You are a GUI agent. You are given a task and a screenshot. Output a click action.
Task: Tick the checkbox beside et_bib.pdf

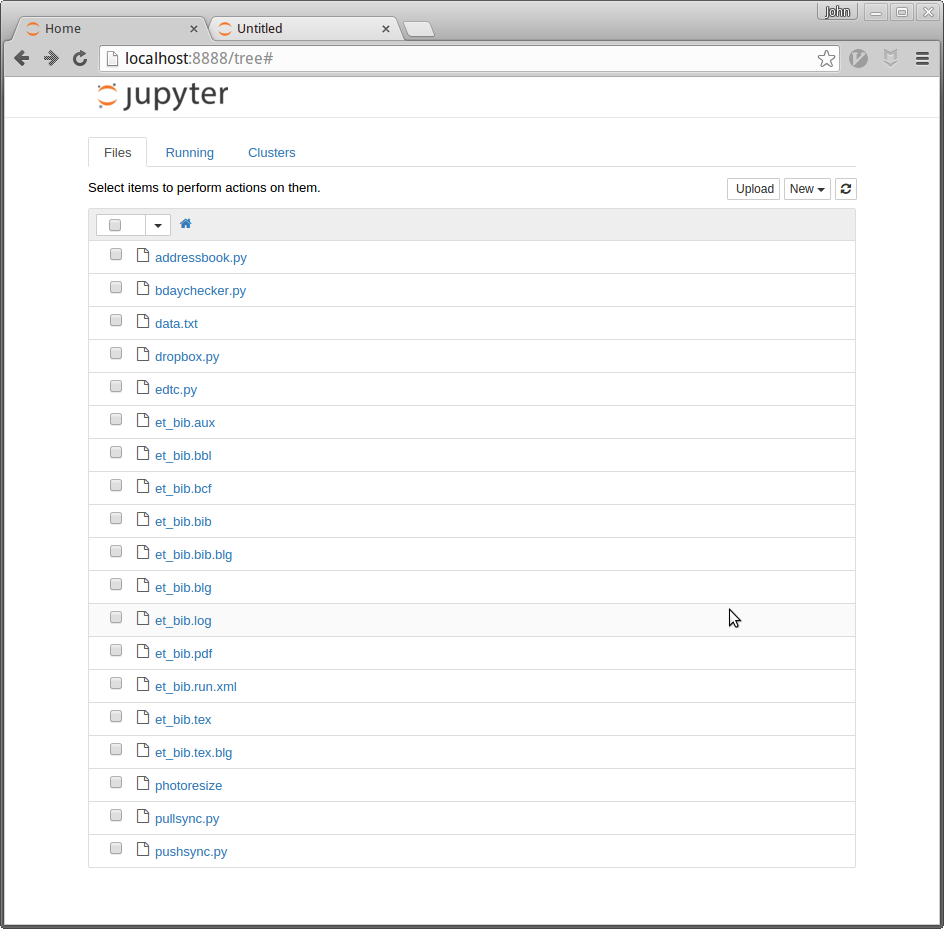[116, 651]
